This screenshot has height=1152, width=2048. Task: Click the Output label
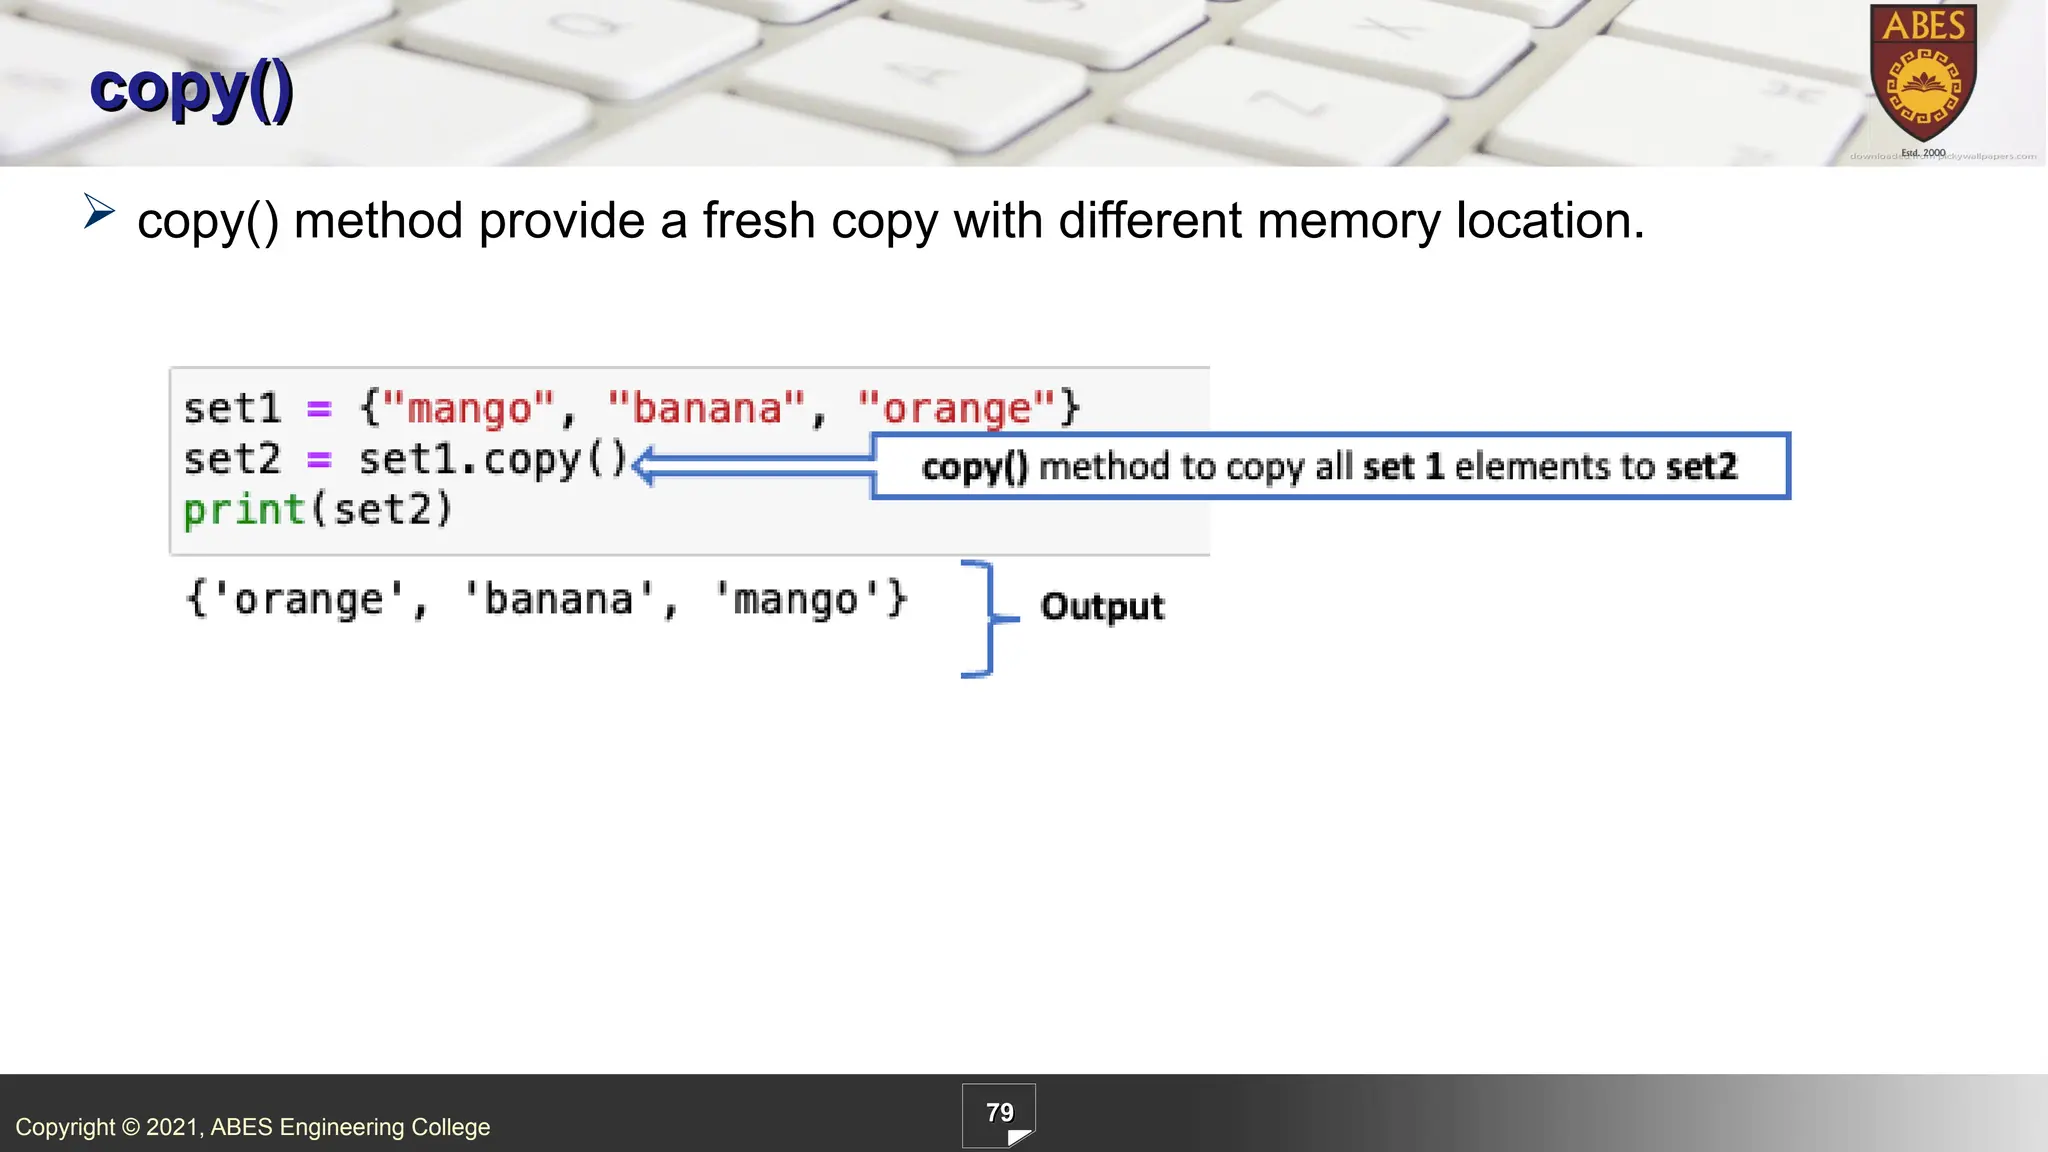pos(1102,607)
